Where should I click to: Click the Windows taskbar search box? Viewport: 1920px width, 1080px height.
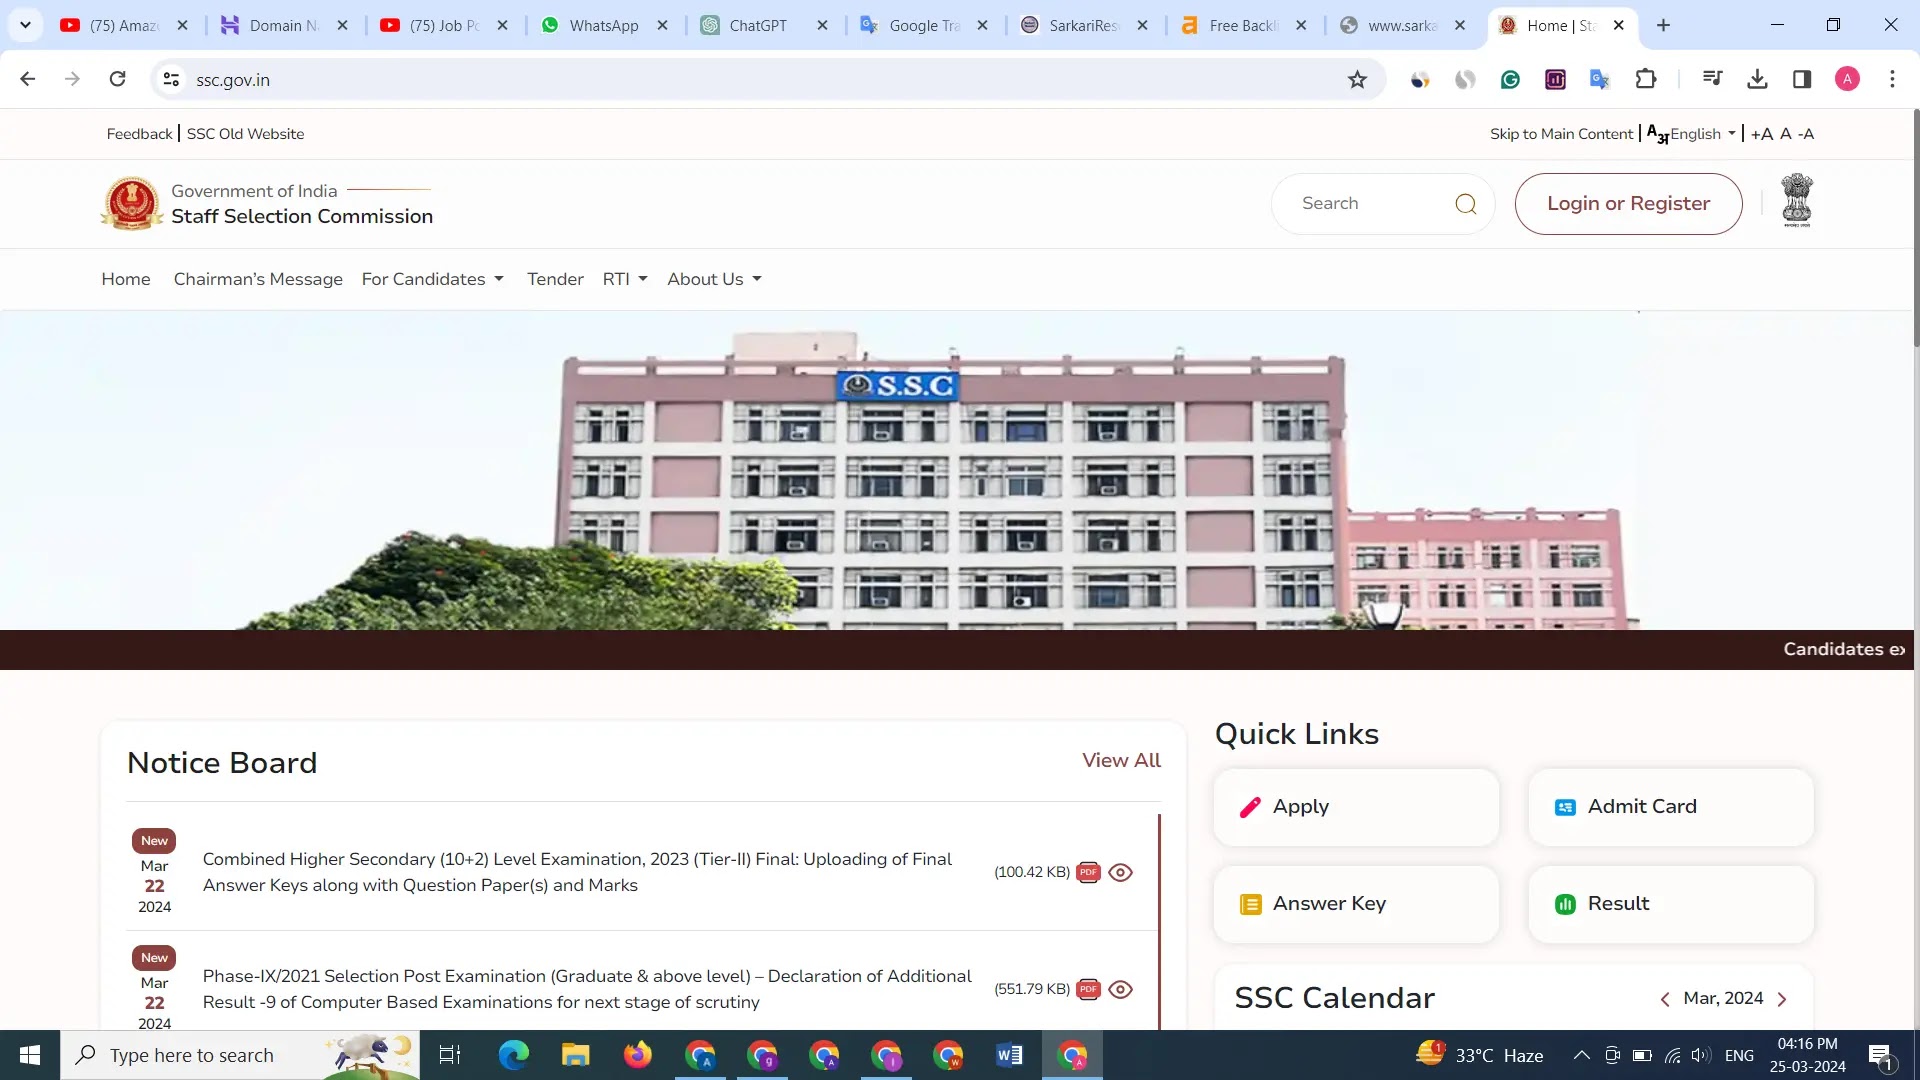(240, 1055)
